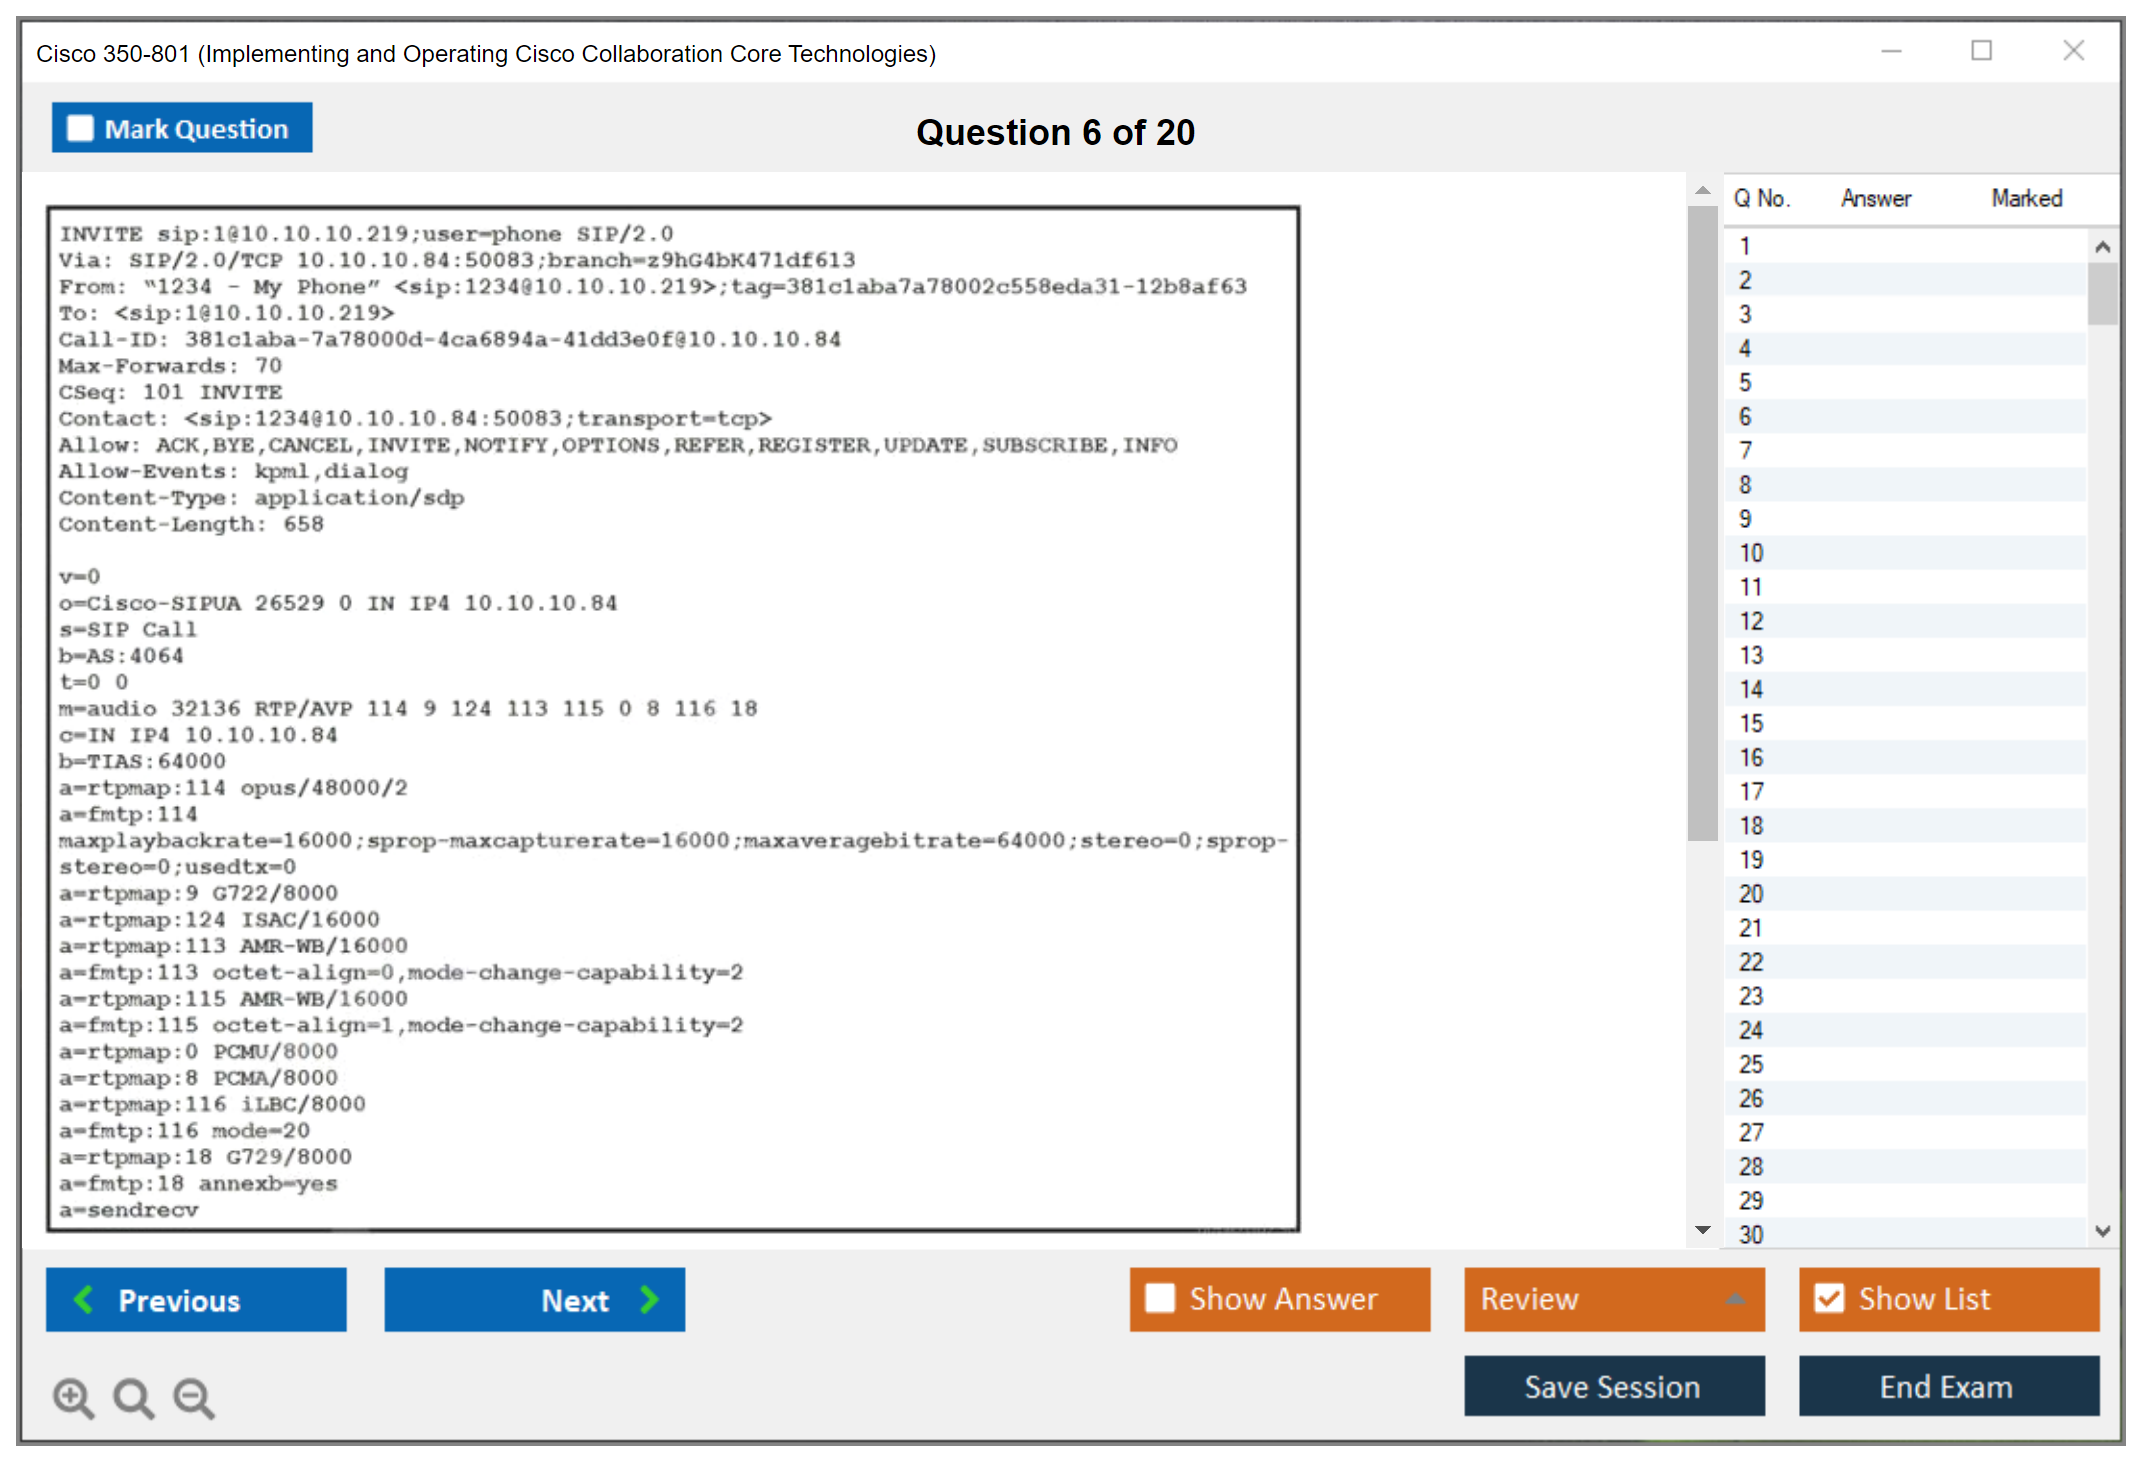The width and height of the screenshot is (2150, 1470).
Task: Uncheck the Show List checkbox
Action: point(1829,1298)
